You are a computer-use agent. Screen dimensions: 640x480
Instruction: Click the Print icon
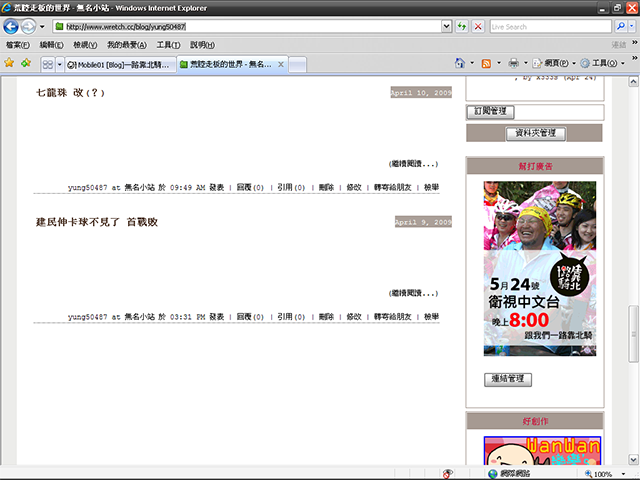pos(513,63)
